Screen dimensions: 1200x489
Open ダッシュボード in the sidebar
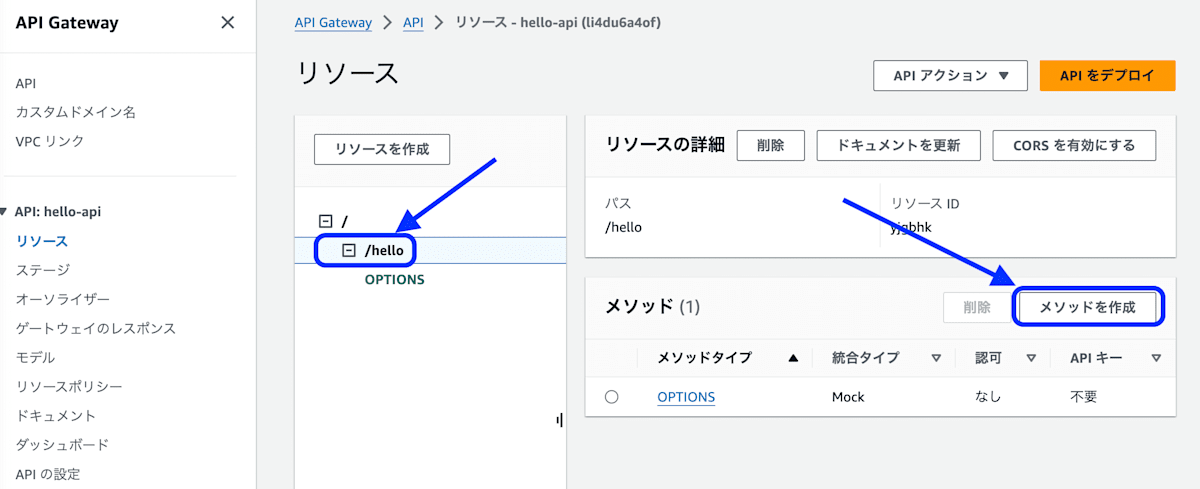(x=63, y=444)
